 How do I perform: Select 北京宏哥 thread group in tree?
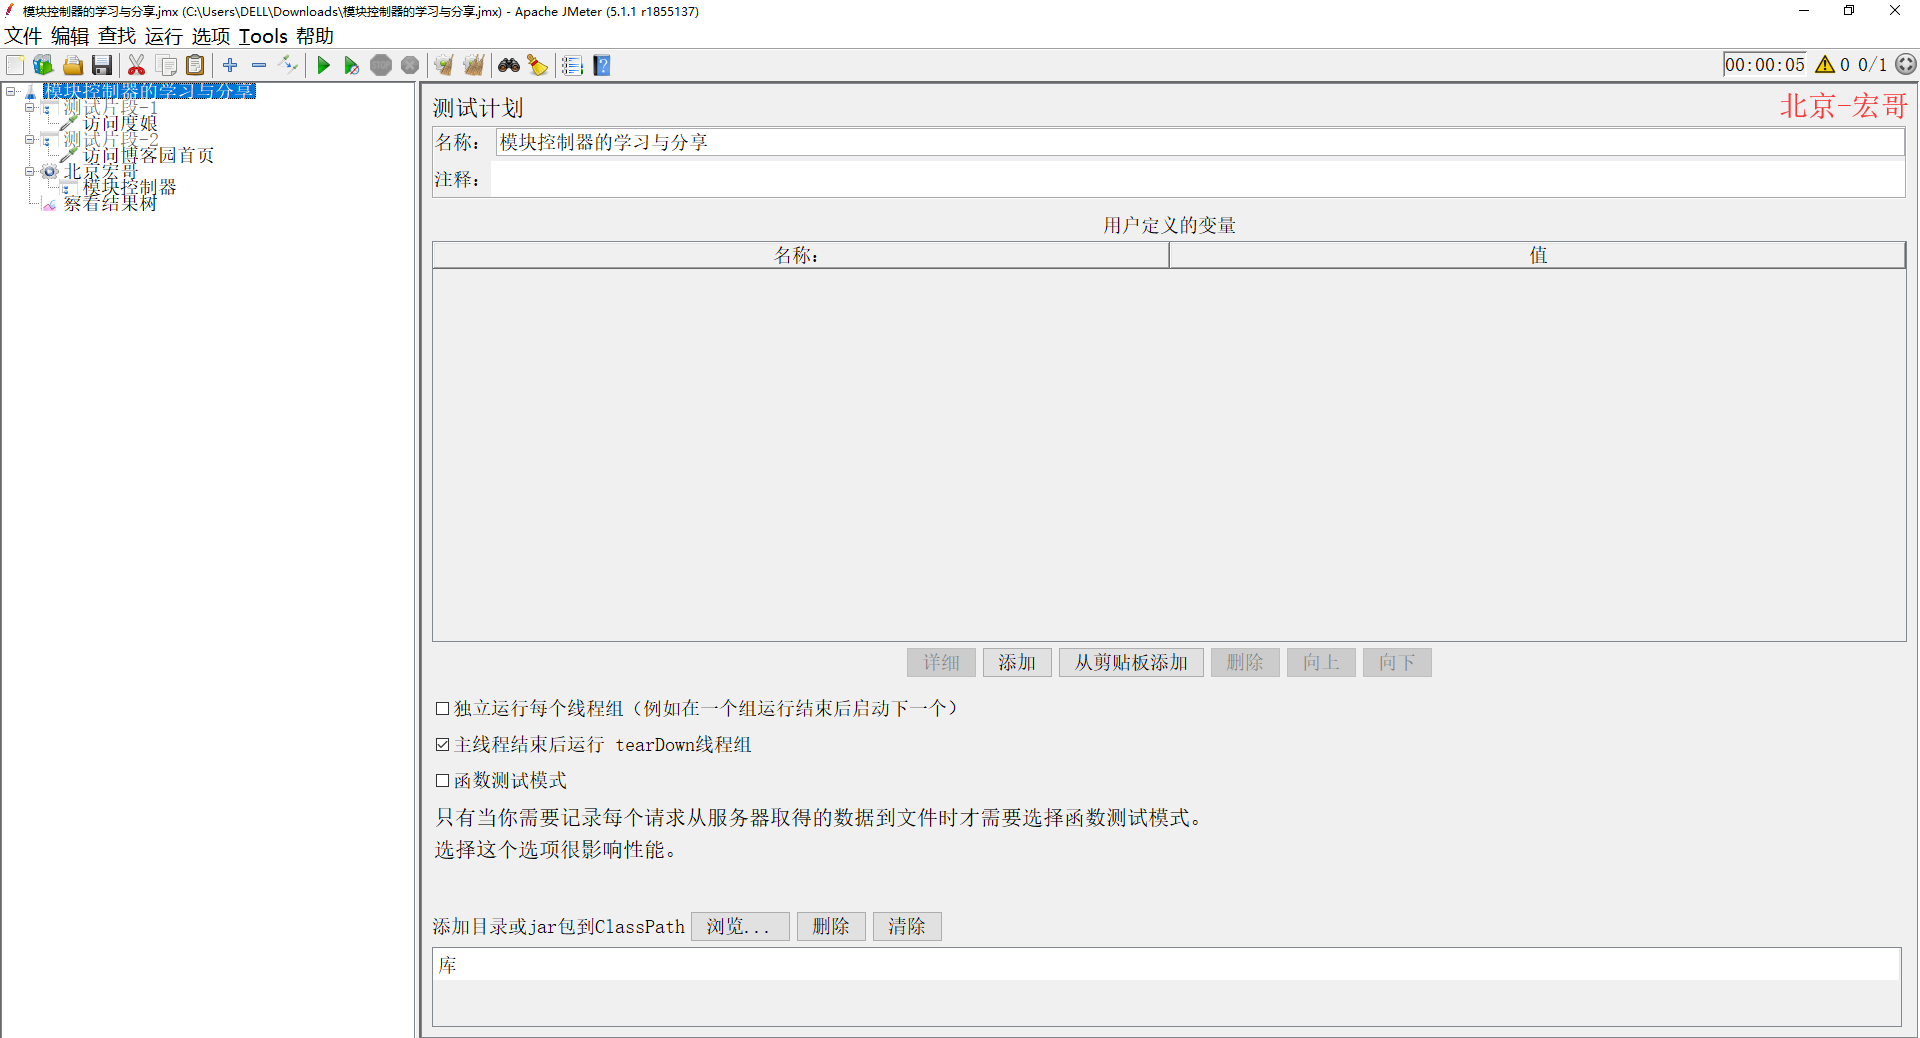pos(100,171)
